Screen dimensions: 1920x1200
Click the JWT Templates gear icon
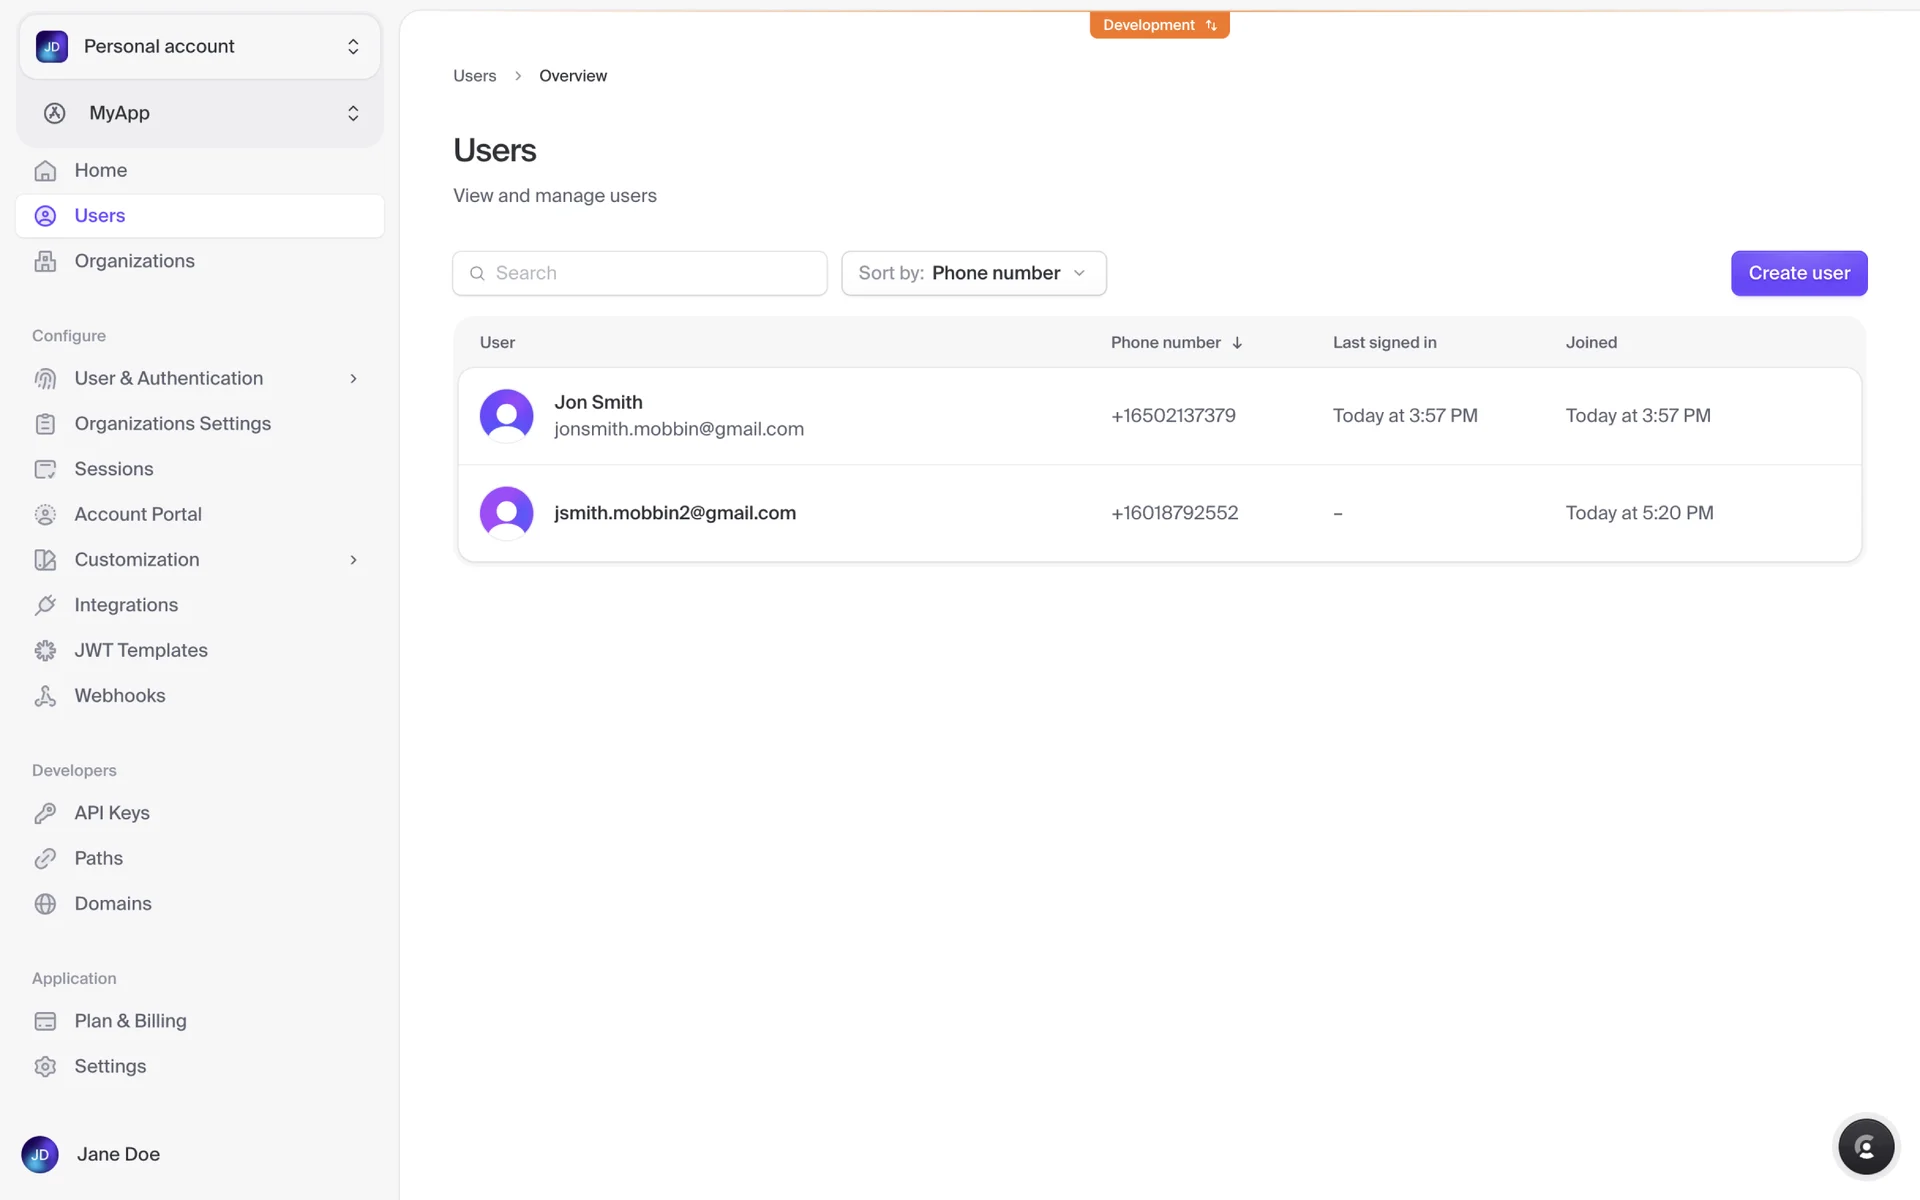(x=45, y=651)
